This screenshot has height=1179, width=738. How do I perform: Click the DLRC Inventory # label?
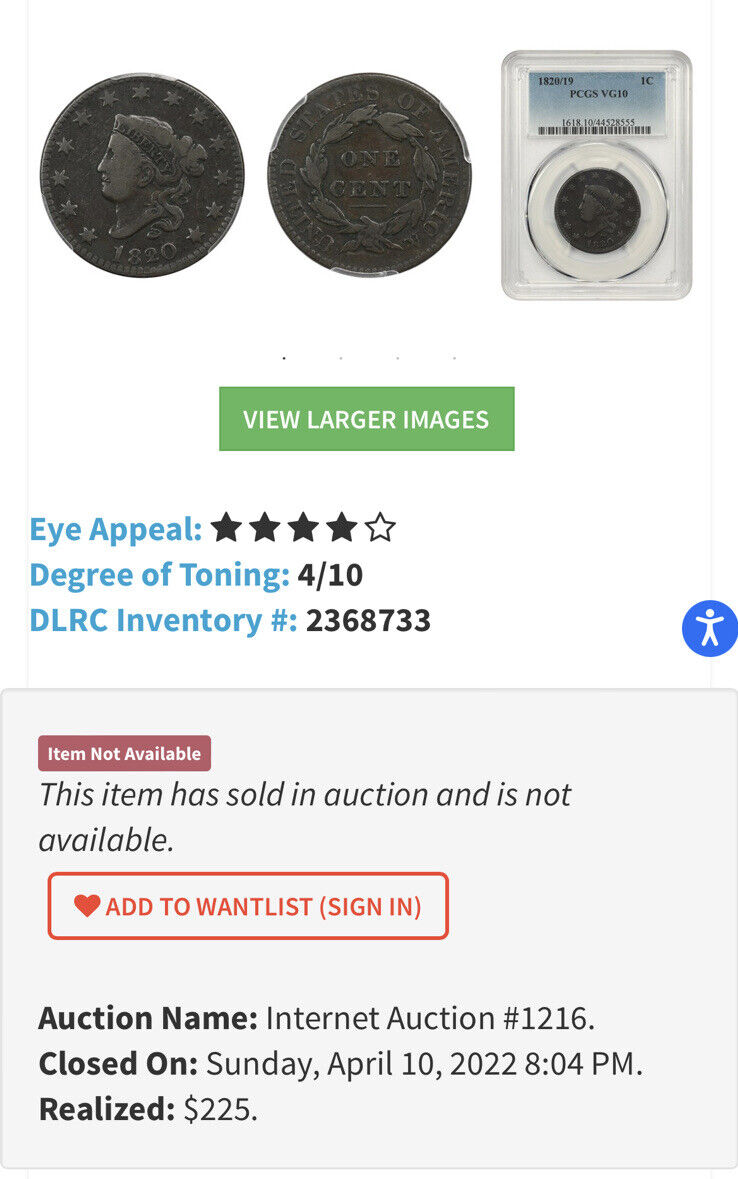coord(163,620)
